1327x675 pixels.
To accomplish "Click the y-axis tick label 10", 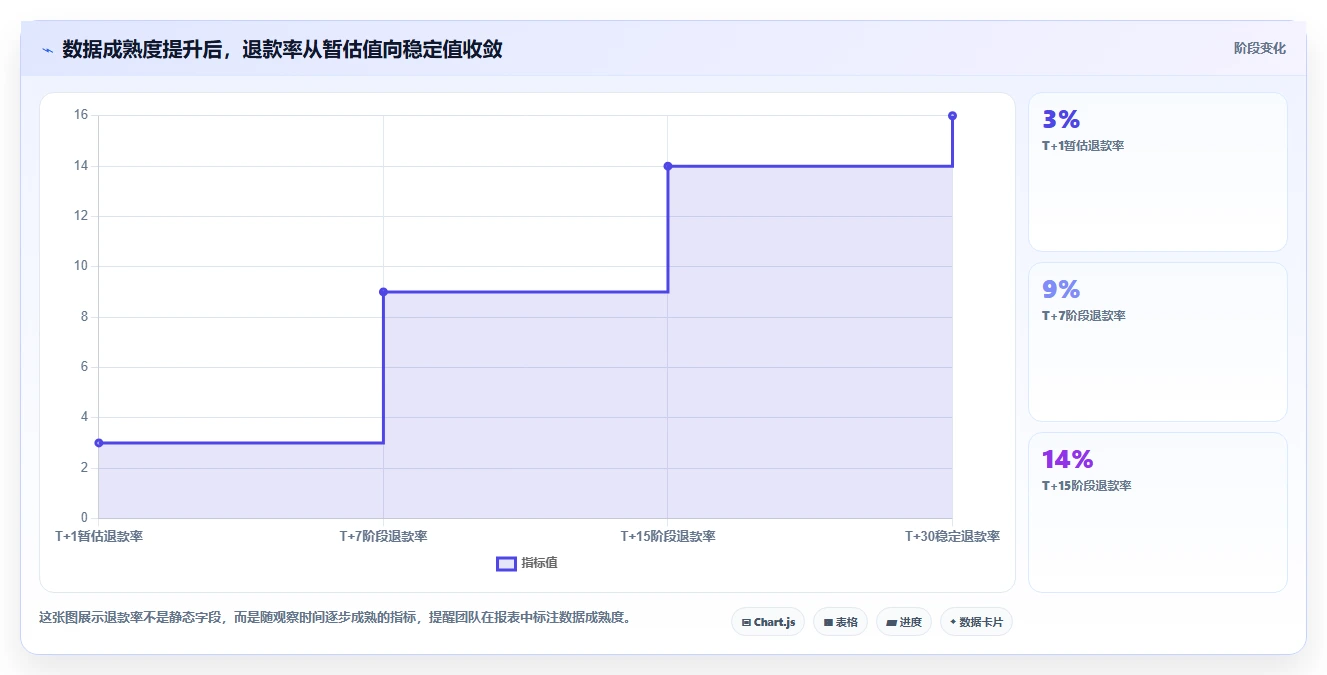I will (81, 266).
